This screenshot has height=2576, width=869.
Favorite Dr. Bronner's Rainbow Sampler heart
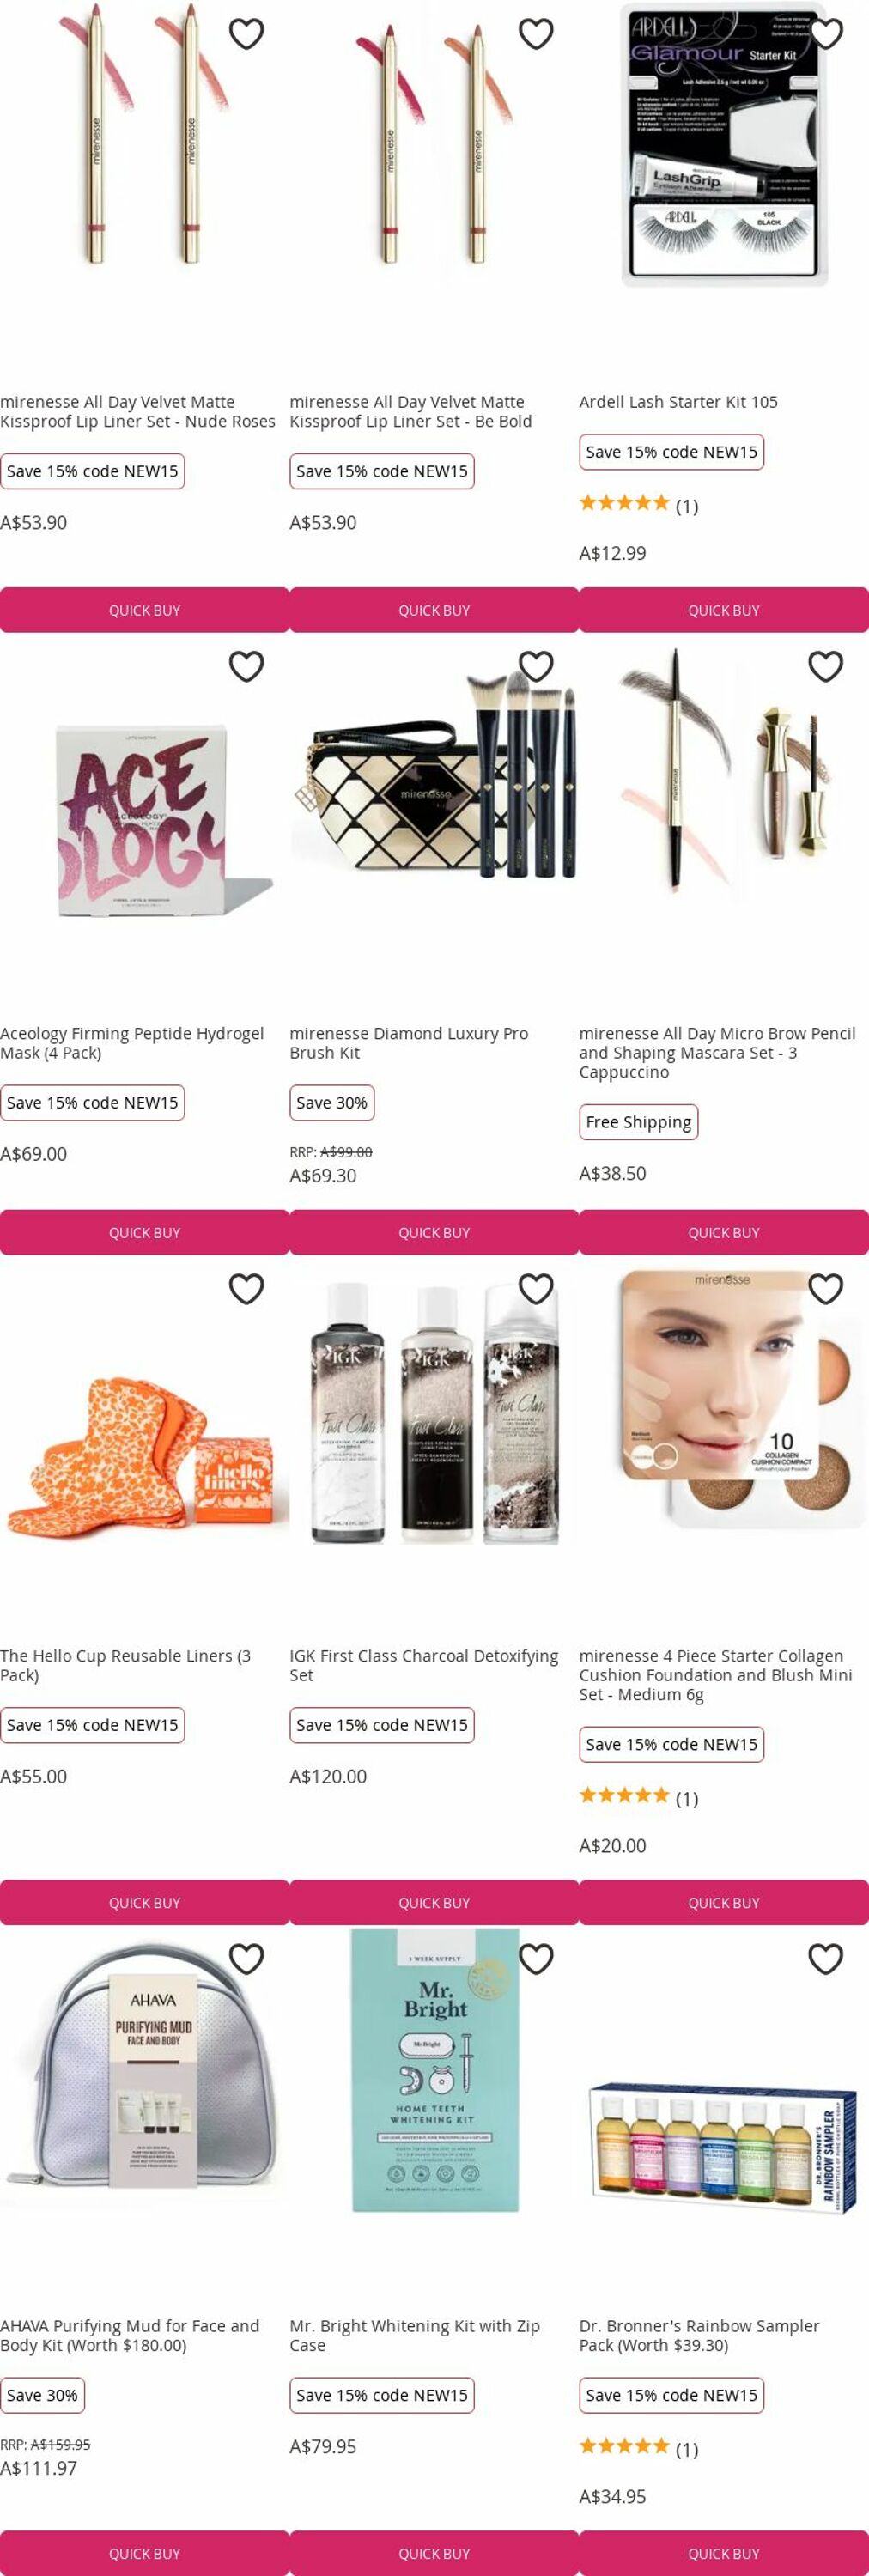(x=826, y=1959)
